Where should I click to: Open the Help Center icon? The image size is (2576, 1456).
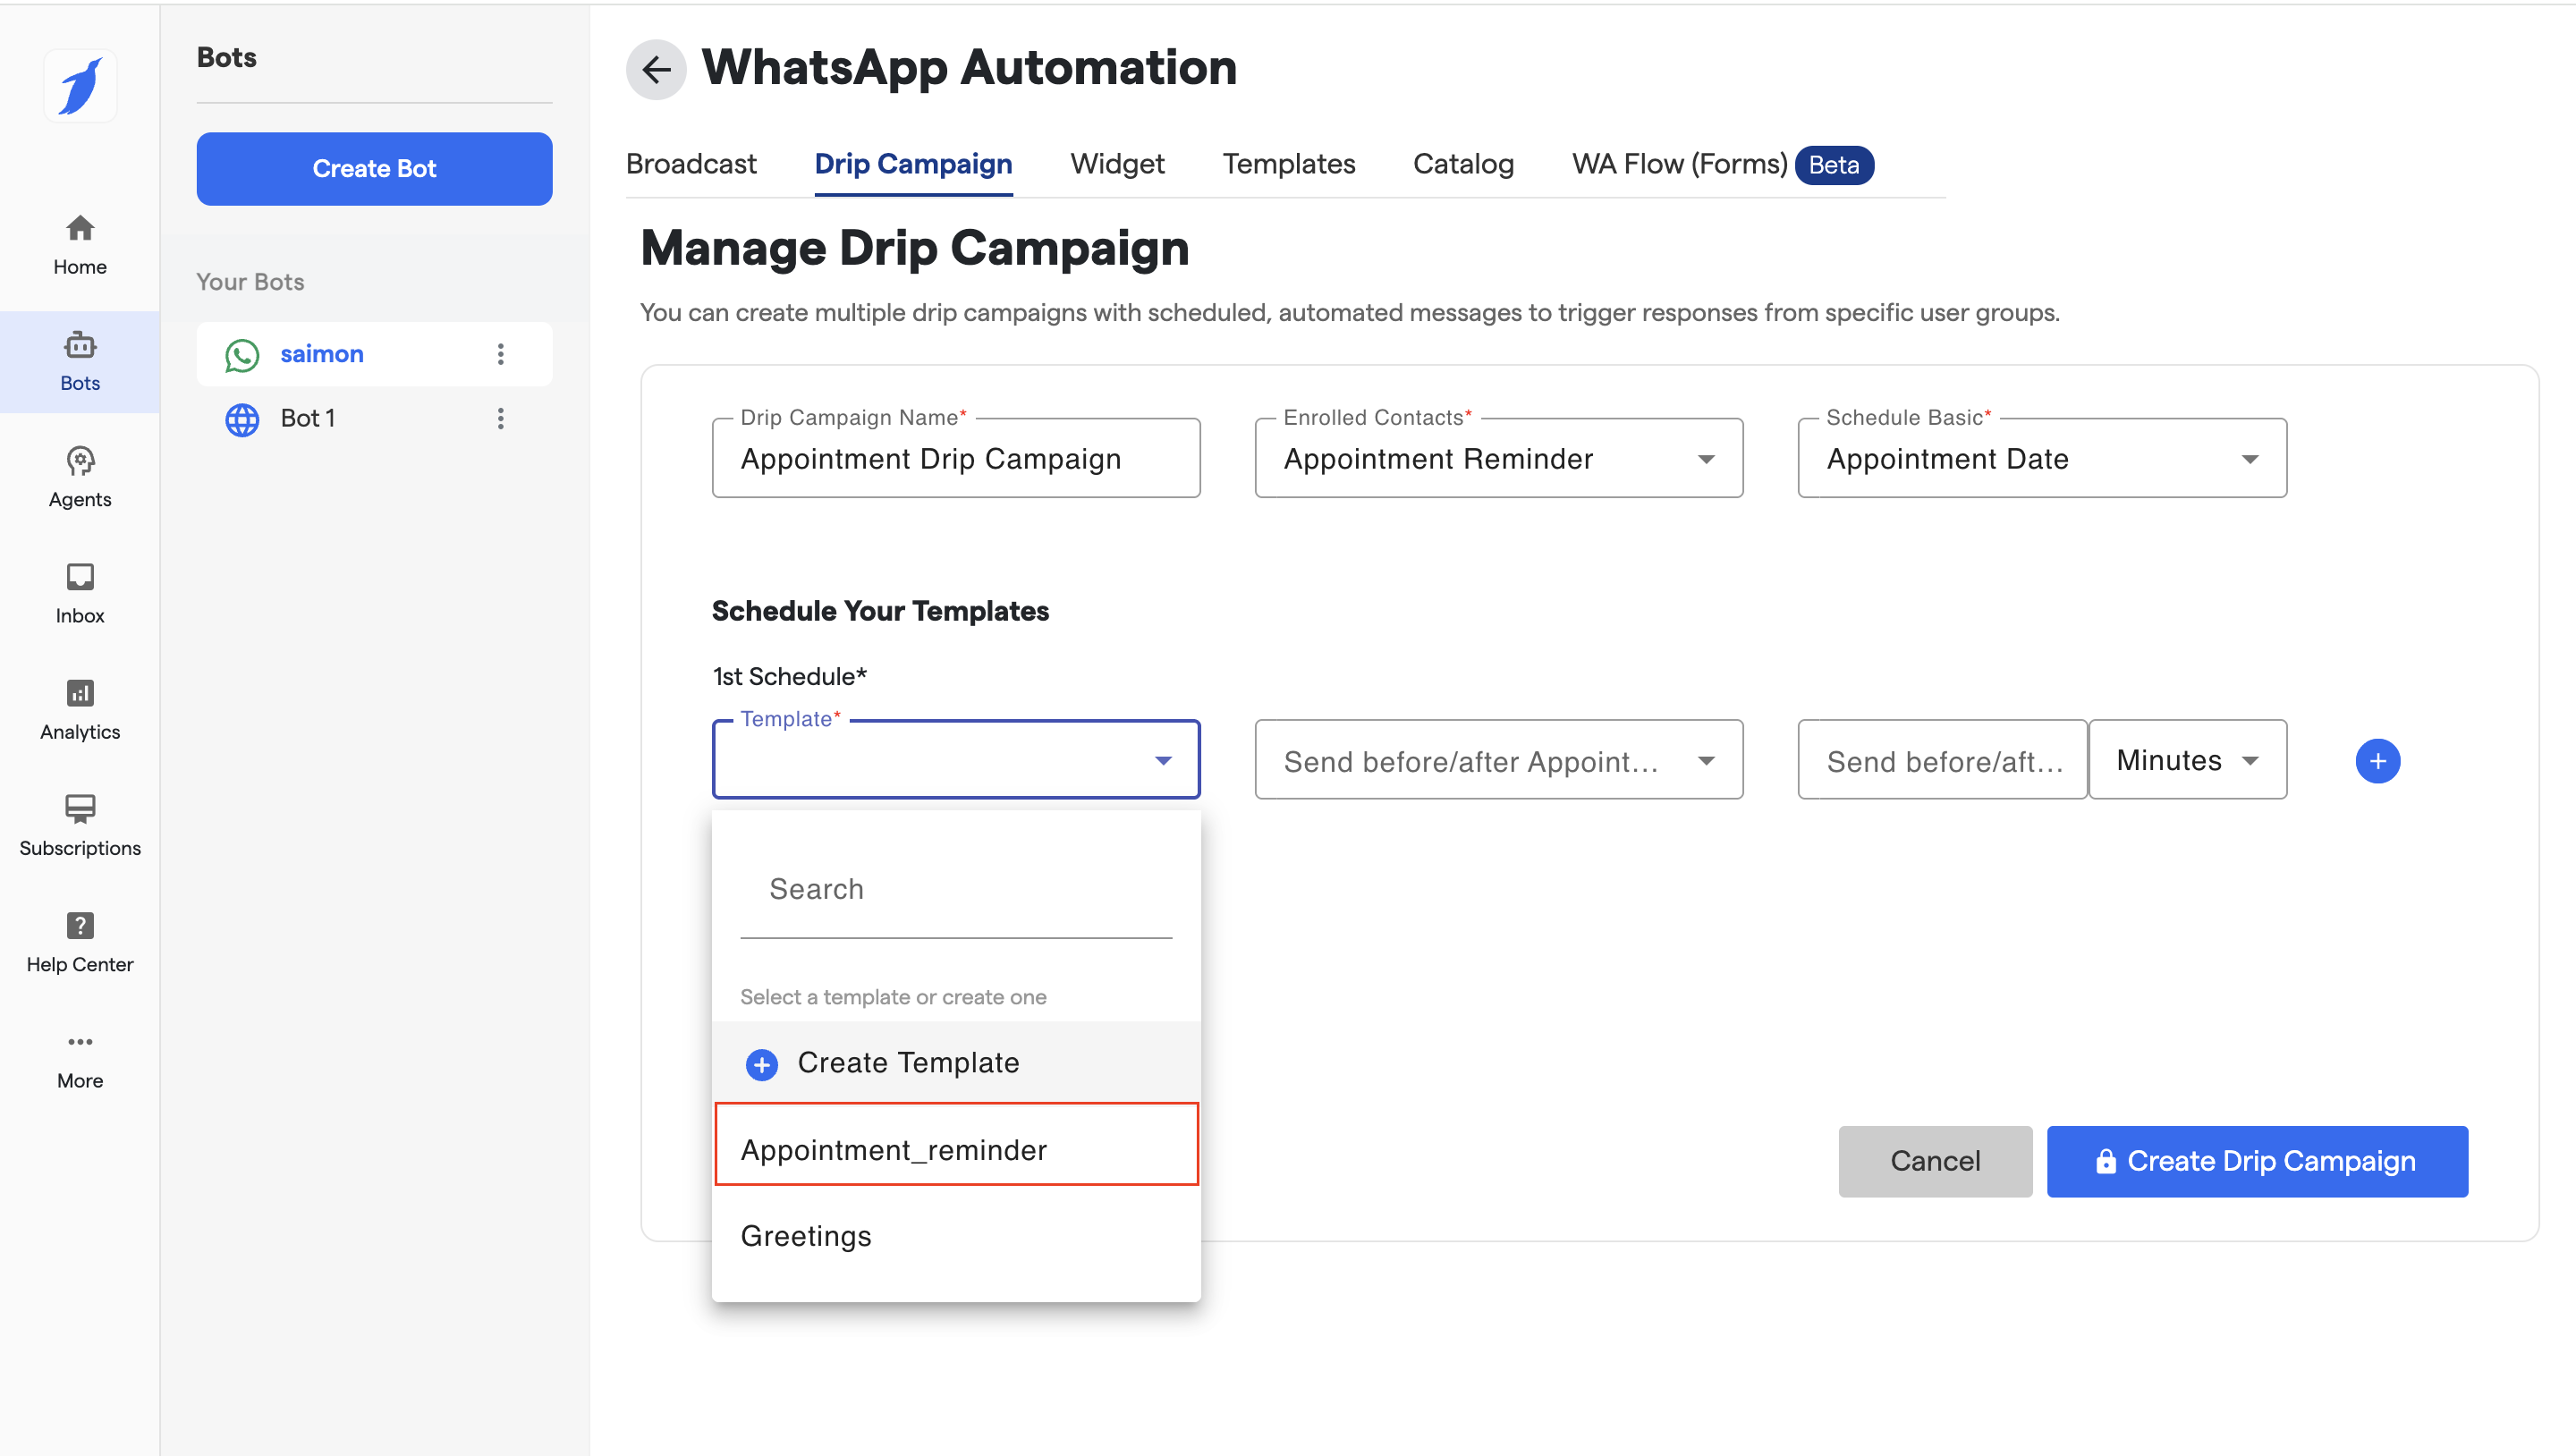(x=80, y=941)
